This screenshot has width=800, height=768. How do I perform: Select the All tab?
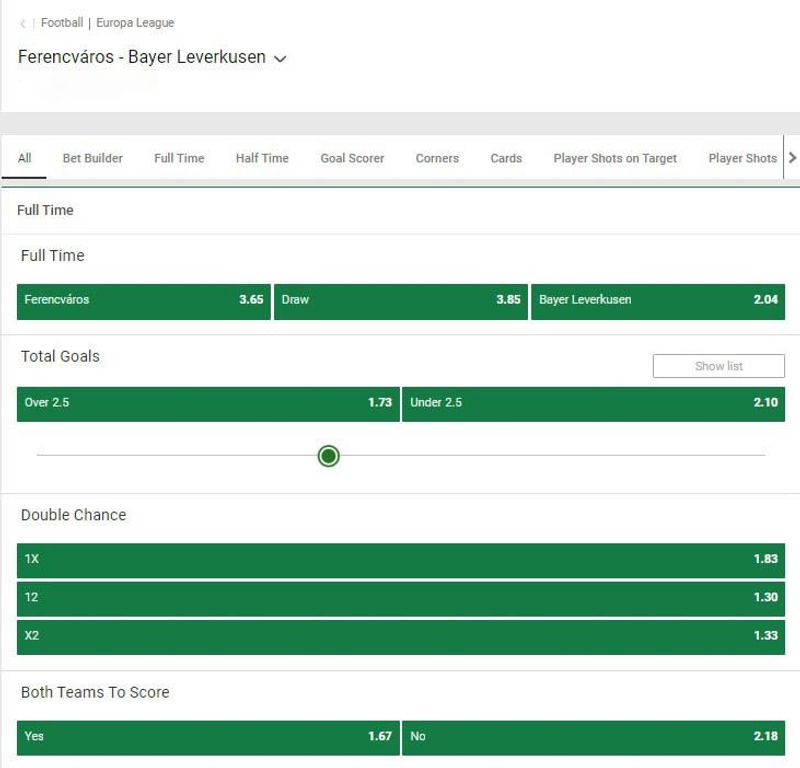(24, 158)
